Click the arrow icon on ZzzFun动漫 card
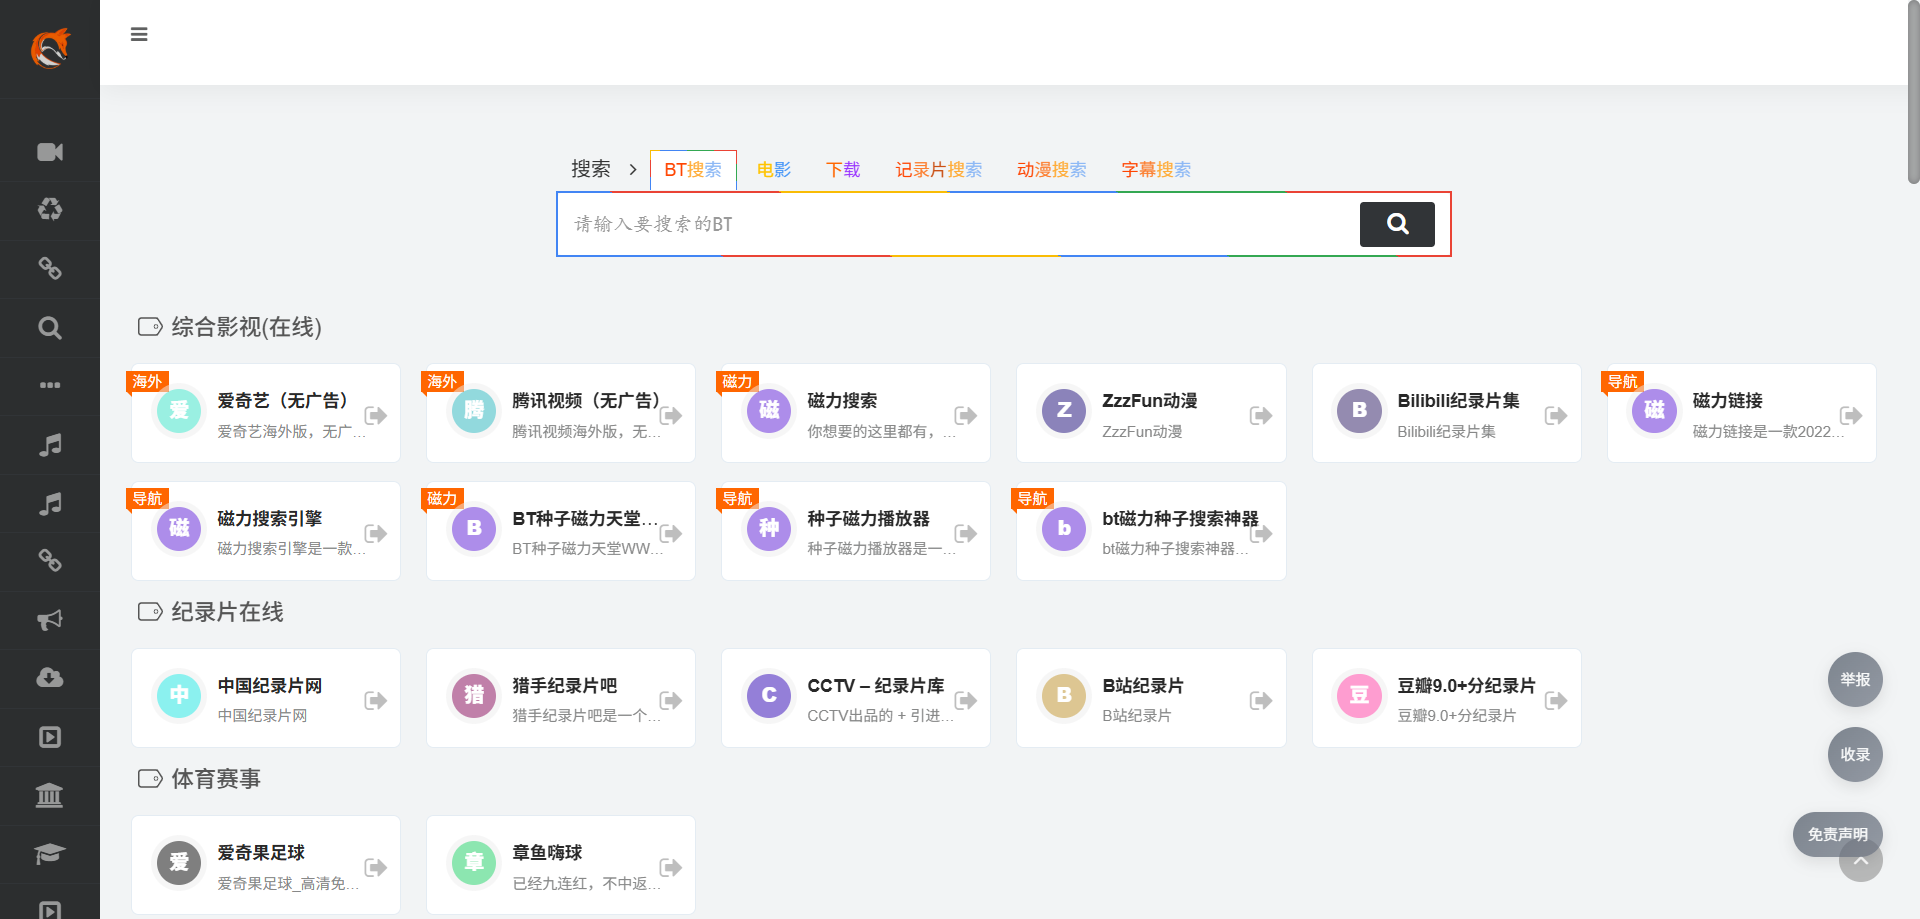The image size is (1920, 919). pos(1261,415)
